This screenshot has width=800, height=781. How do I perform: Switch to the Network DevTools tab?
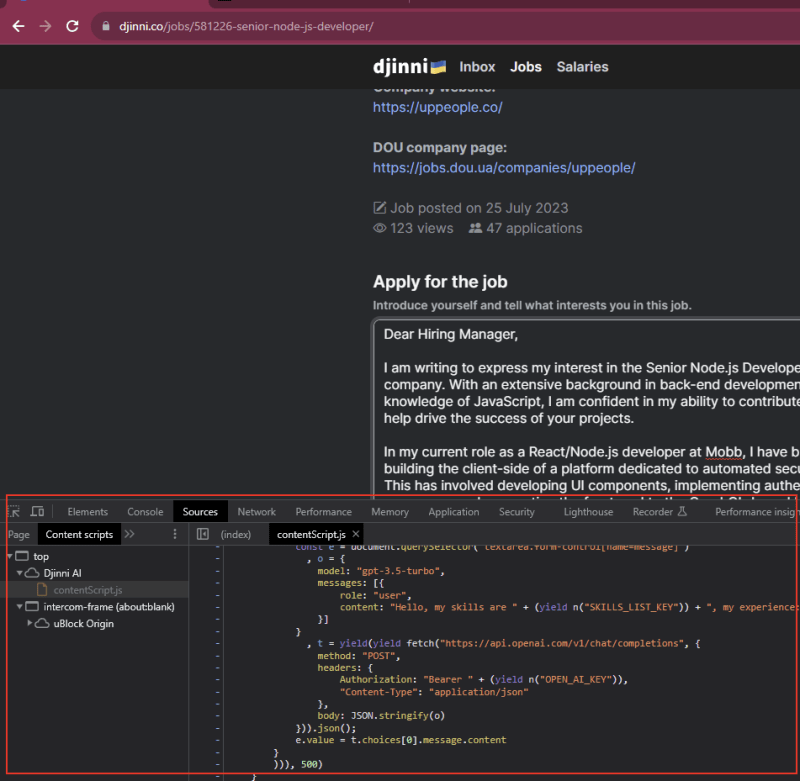point(256,512)
